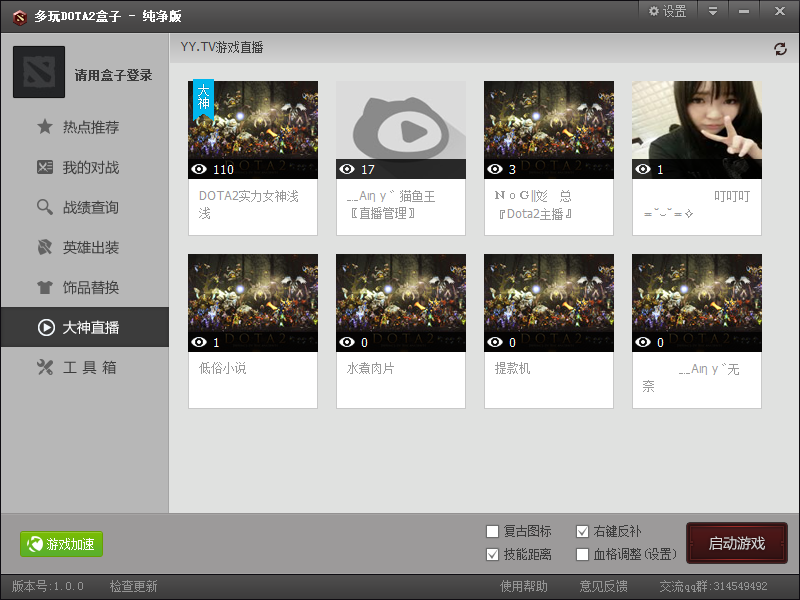The width and height of the screenshot is (800, 600).
Task: Open the girl photo stream thumbnail
Action: 697,130
